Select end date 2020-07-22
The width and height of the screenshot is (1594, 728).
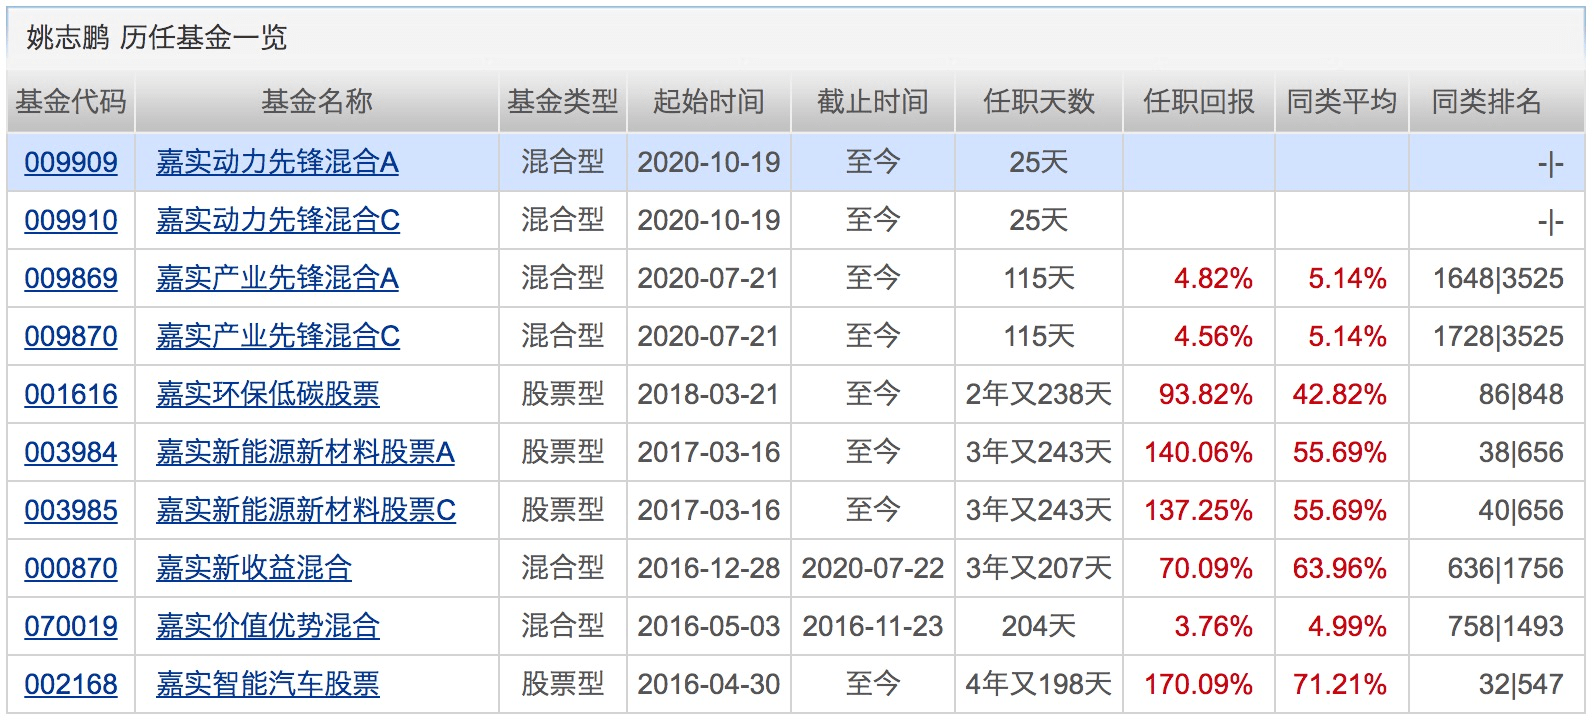point(873,568)
